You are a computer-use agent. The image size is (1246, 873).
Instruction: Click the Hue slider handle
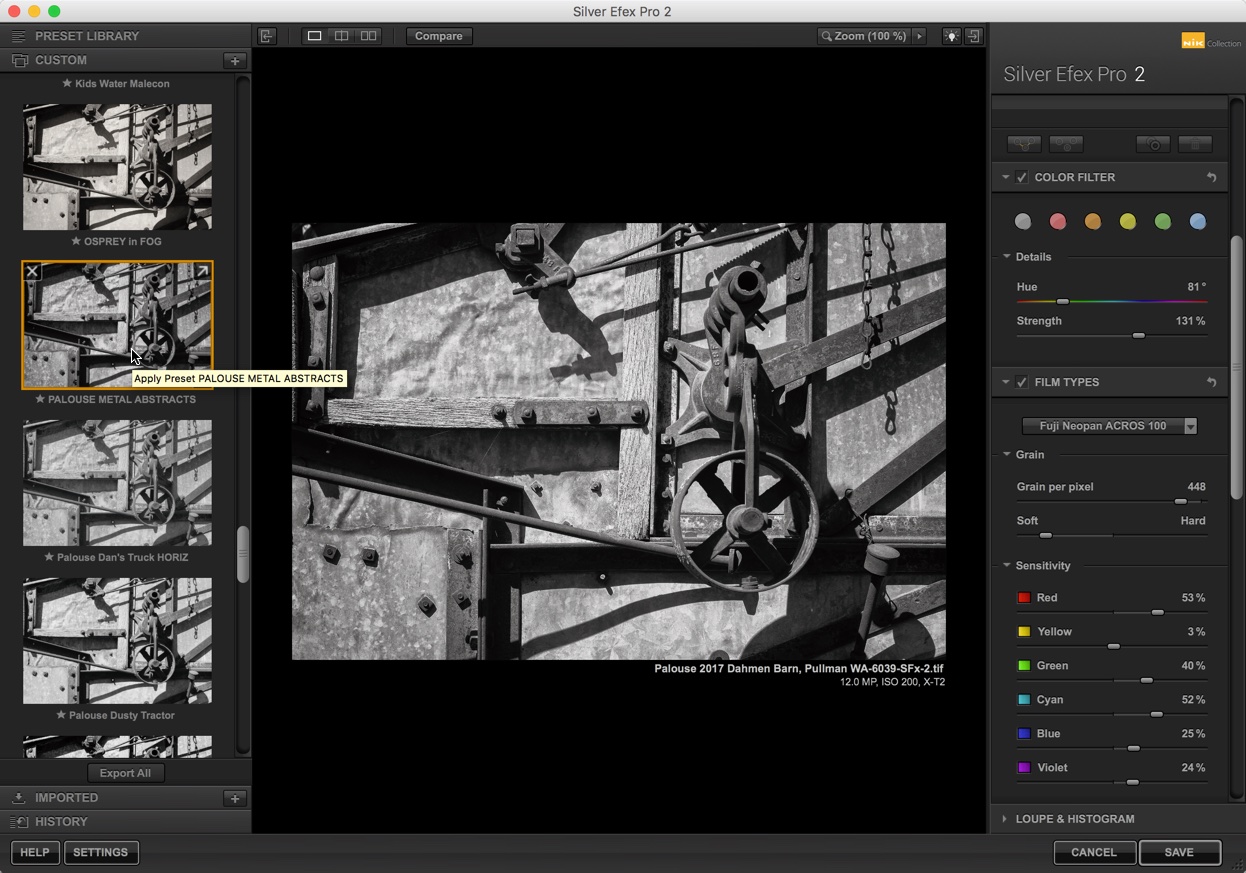click(x=1063, y=302)
